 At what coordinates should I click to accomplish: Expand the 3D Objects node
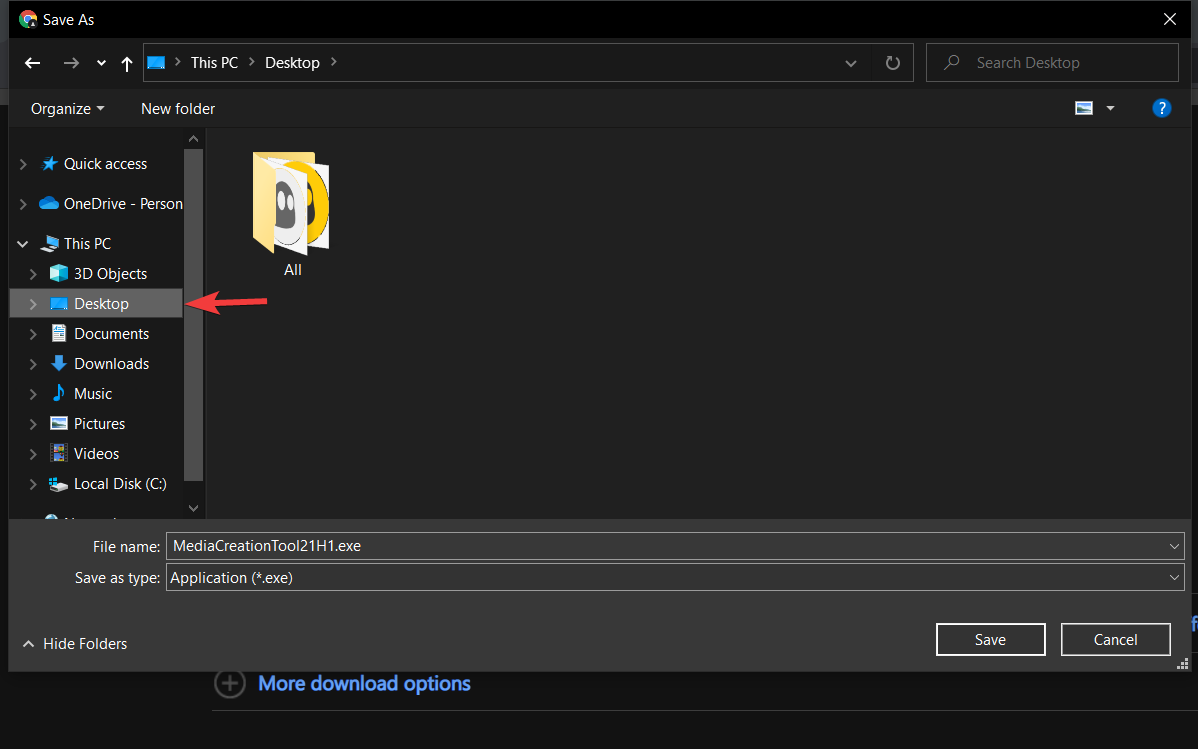[33, 274]
